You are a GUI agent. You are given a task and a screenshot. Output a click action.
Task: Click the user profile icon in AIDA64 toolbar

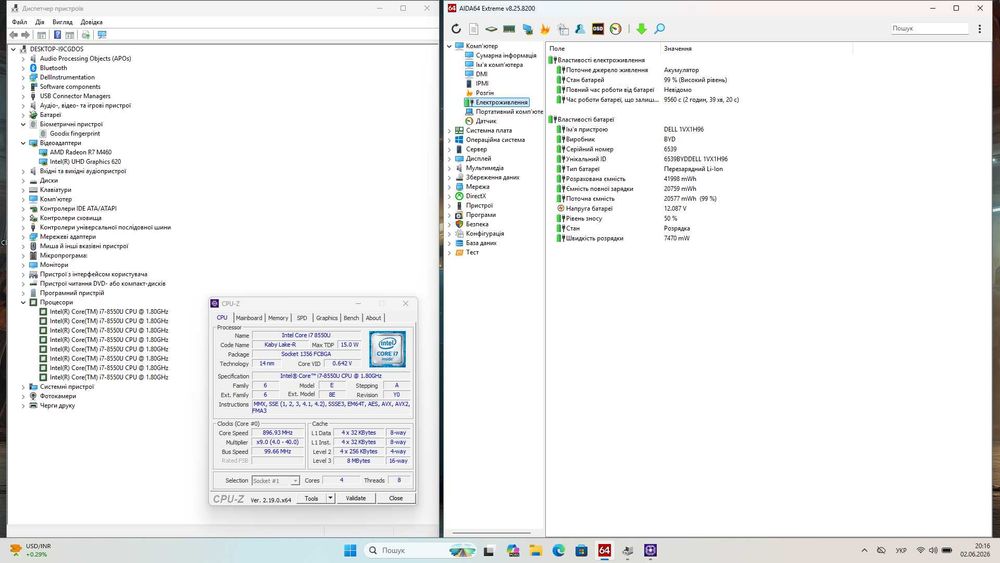pyautogui.click(x=580, y=29)
